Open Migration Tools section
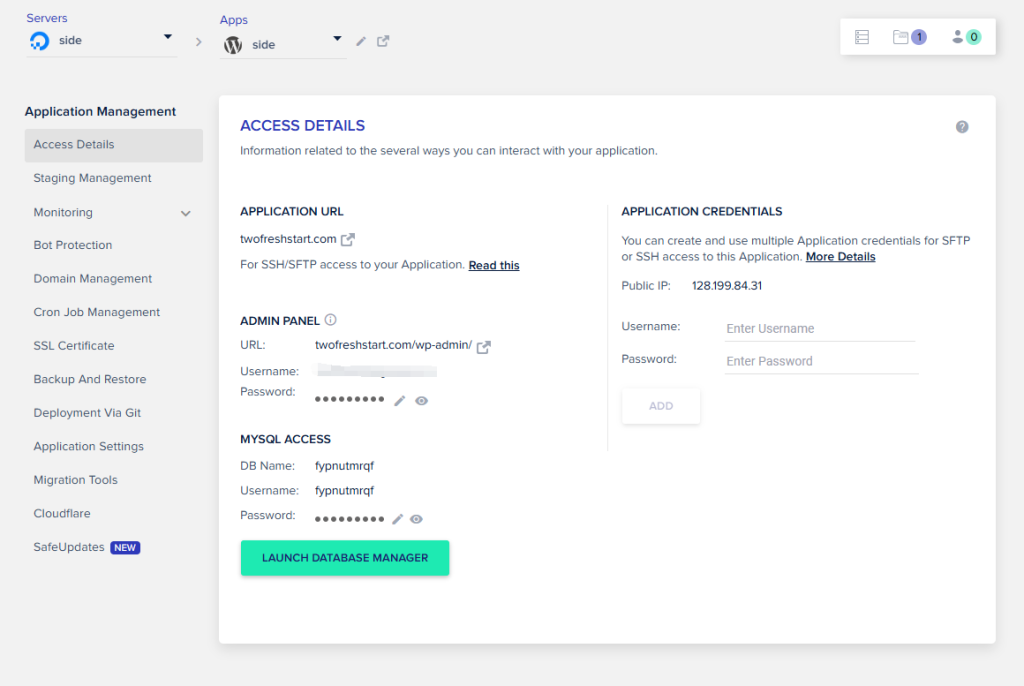This screenshot has width=1024, height=686. click(75, 480)
